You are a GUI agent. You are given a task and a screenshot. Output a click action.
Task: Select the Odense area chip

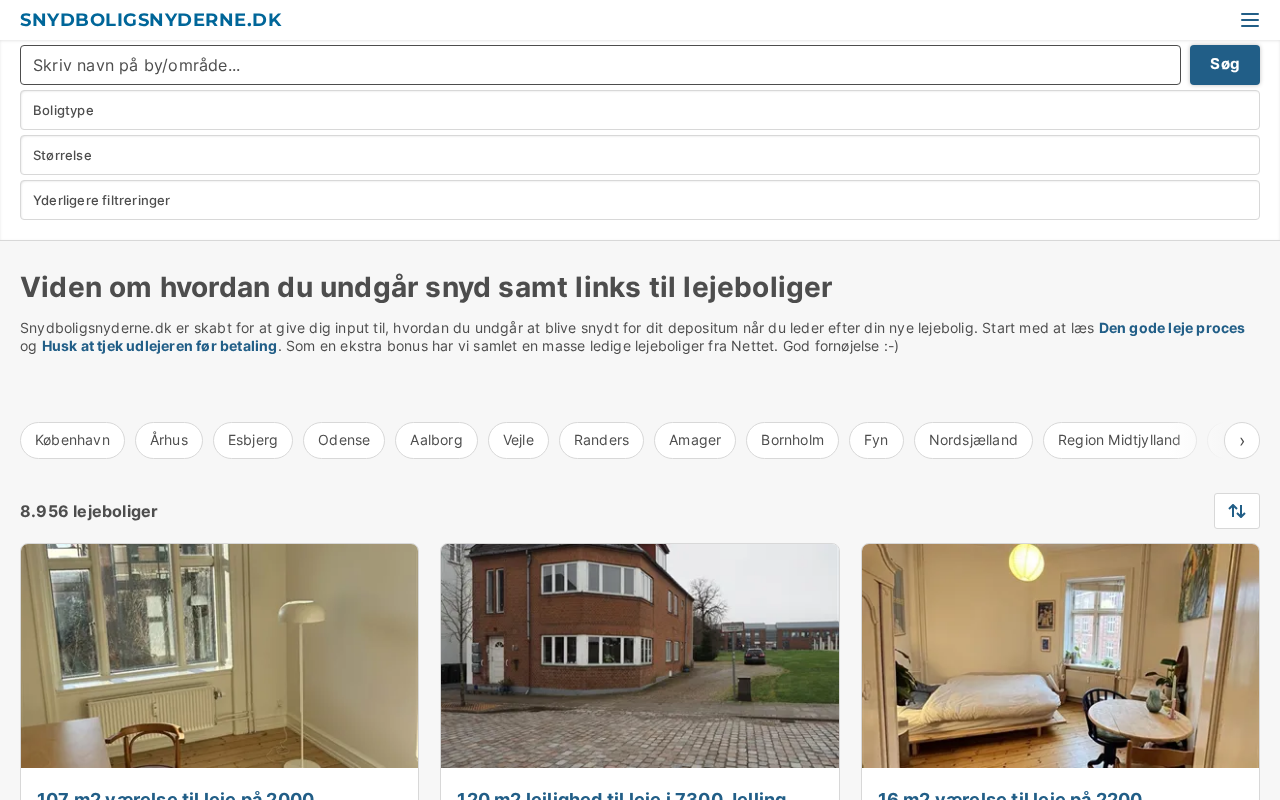pyautogui.click(x=344, y=440)
